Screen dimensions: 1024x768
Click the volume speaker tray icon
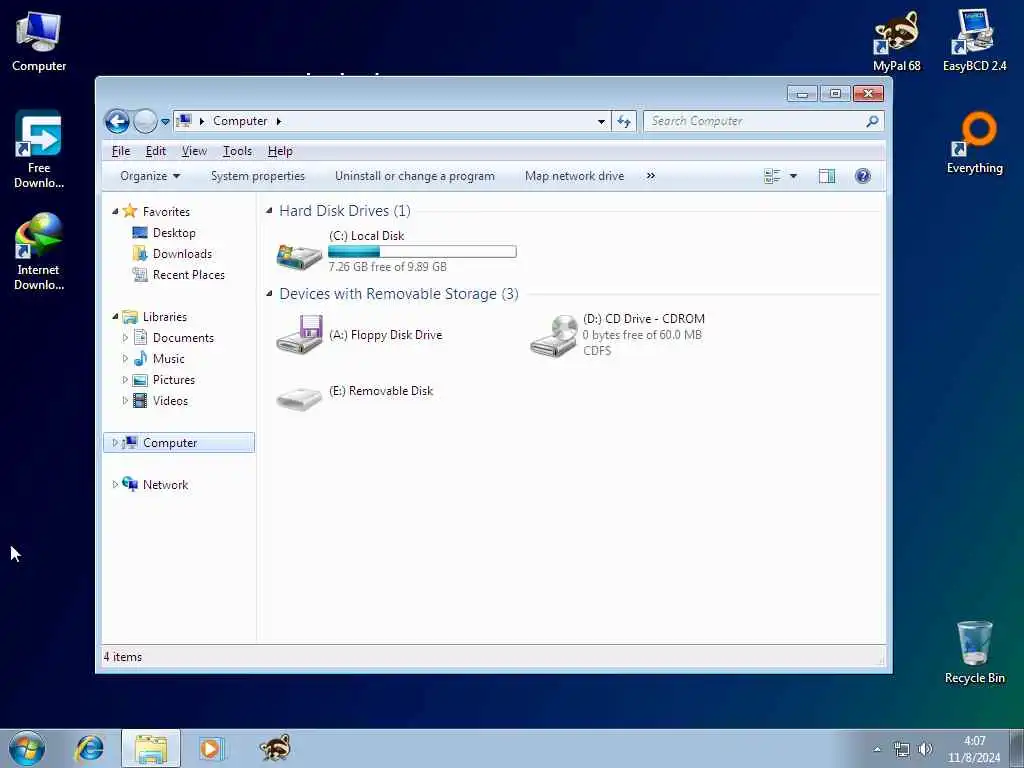click(925, 749)
